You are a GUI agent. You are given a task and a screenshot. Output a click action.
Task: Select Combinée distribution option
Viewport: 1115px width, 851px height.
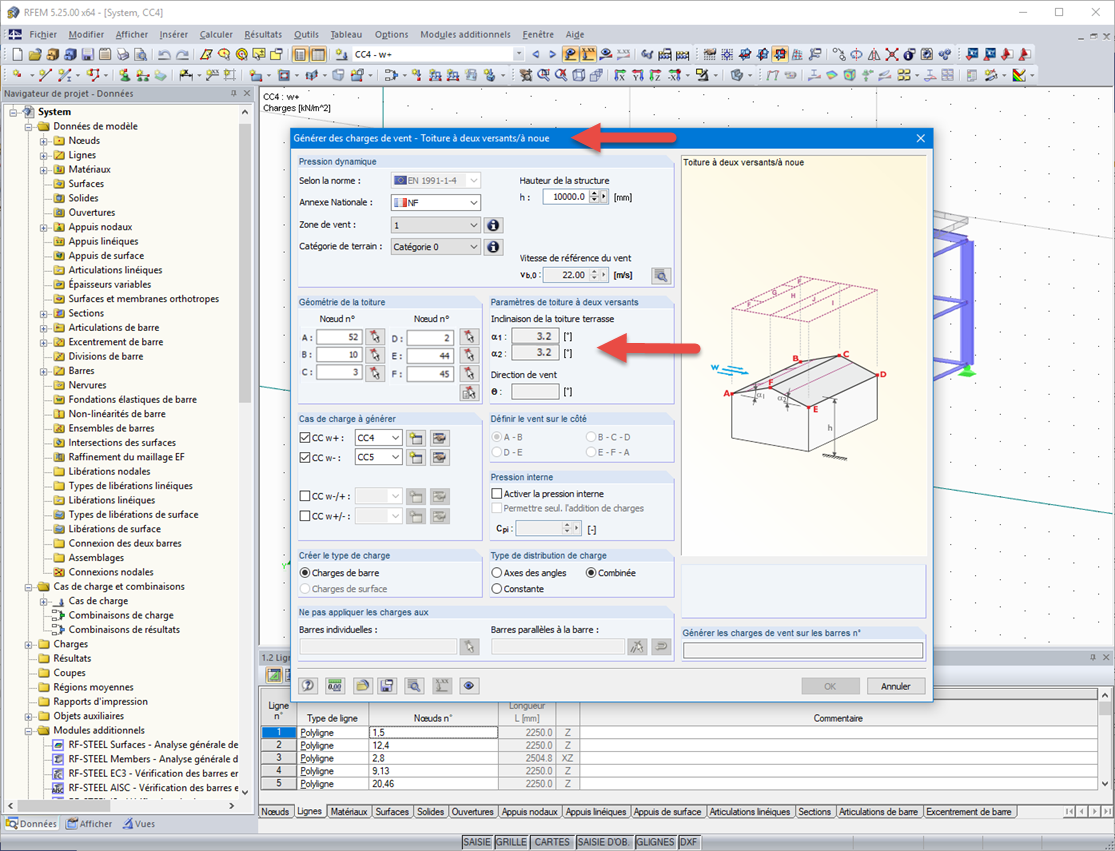[591, 572]
